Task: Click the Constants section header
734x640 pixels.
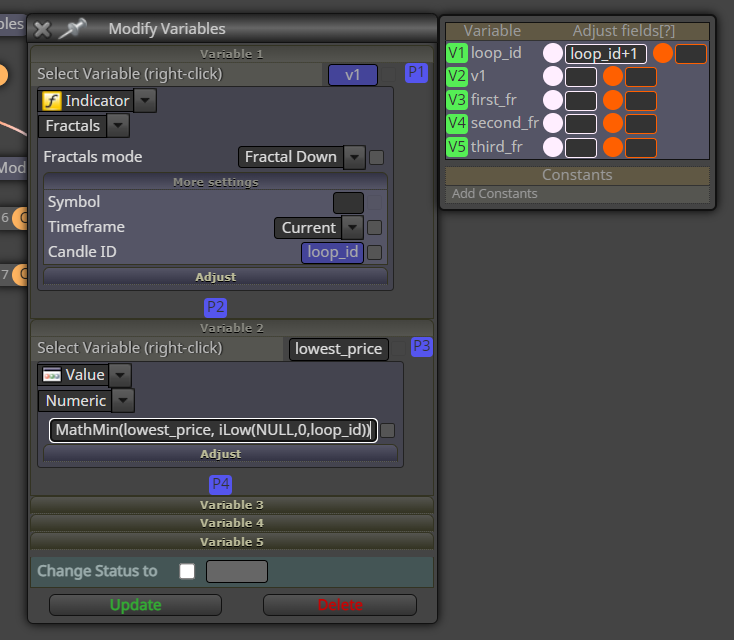Action: pos(577,175)
